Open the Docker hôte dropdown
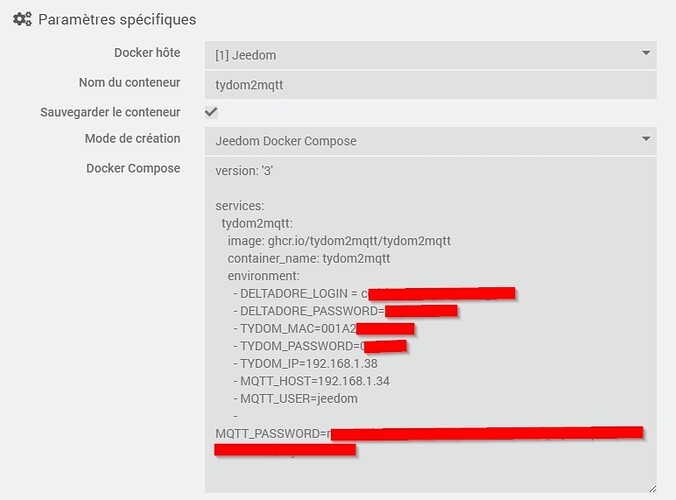 (430, 54)
